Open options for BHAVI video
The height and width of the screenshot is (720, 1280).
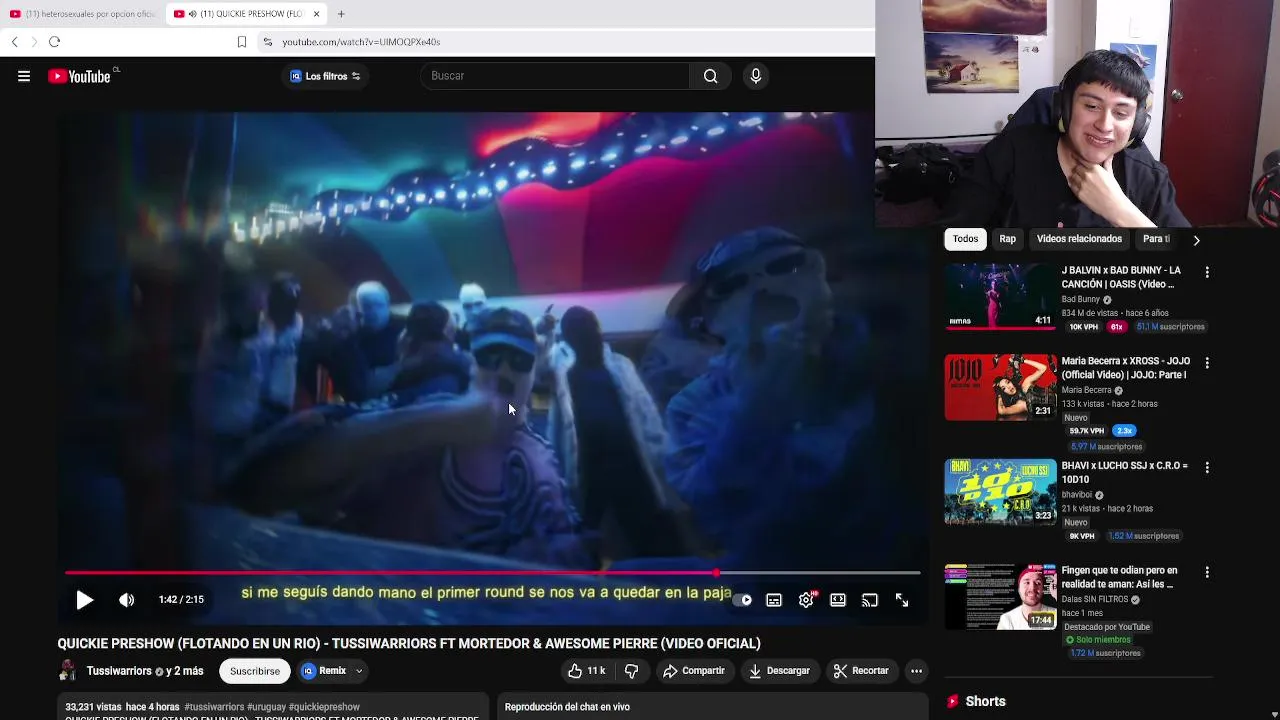[x=1207, y=467]
